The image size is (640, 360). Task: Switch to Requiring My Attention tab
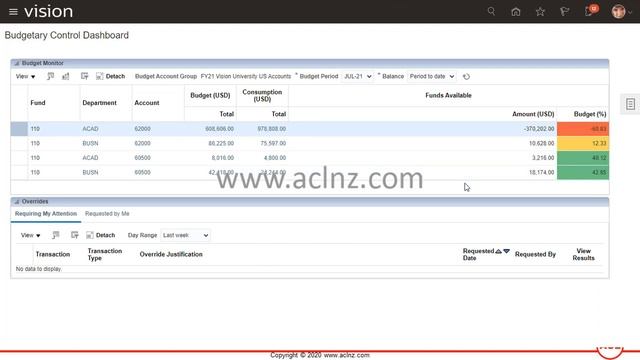click(46, 213)
